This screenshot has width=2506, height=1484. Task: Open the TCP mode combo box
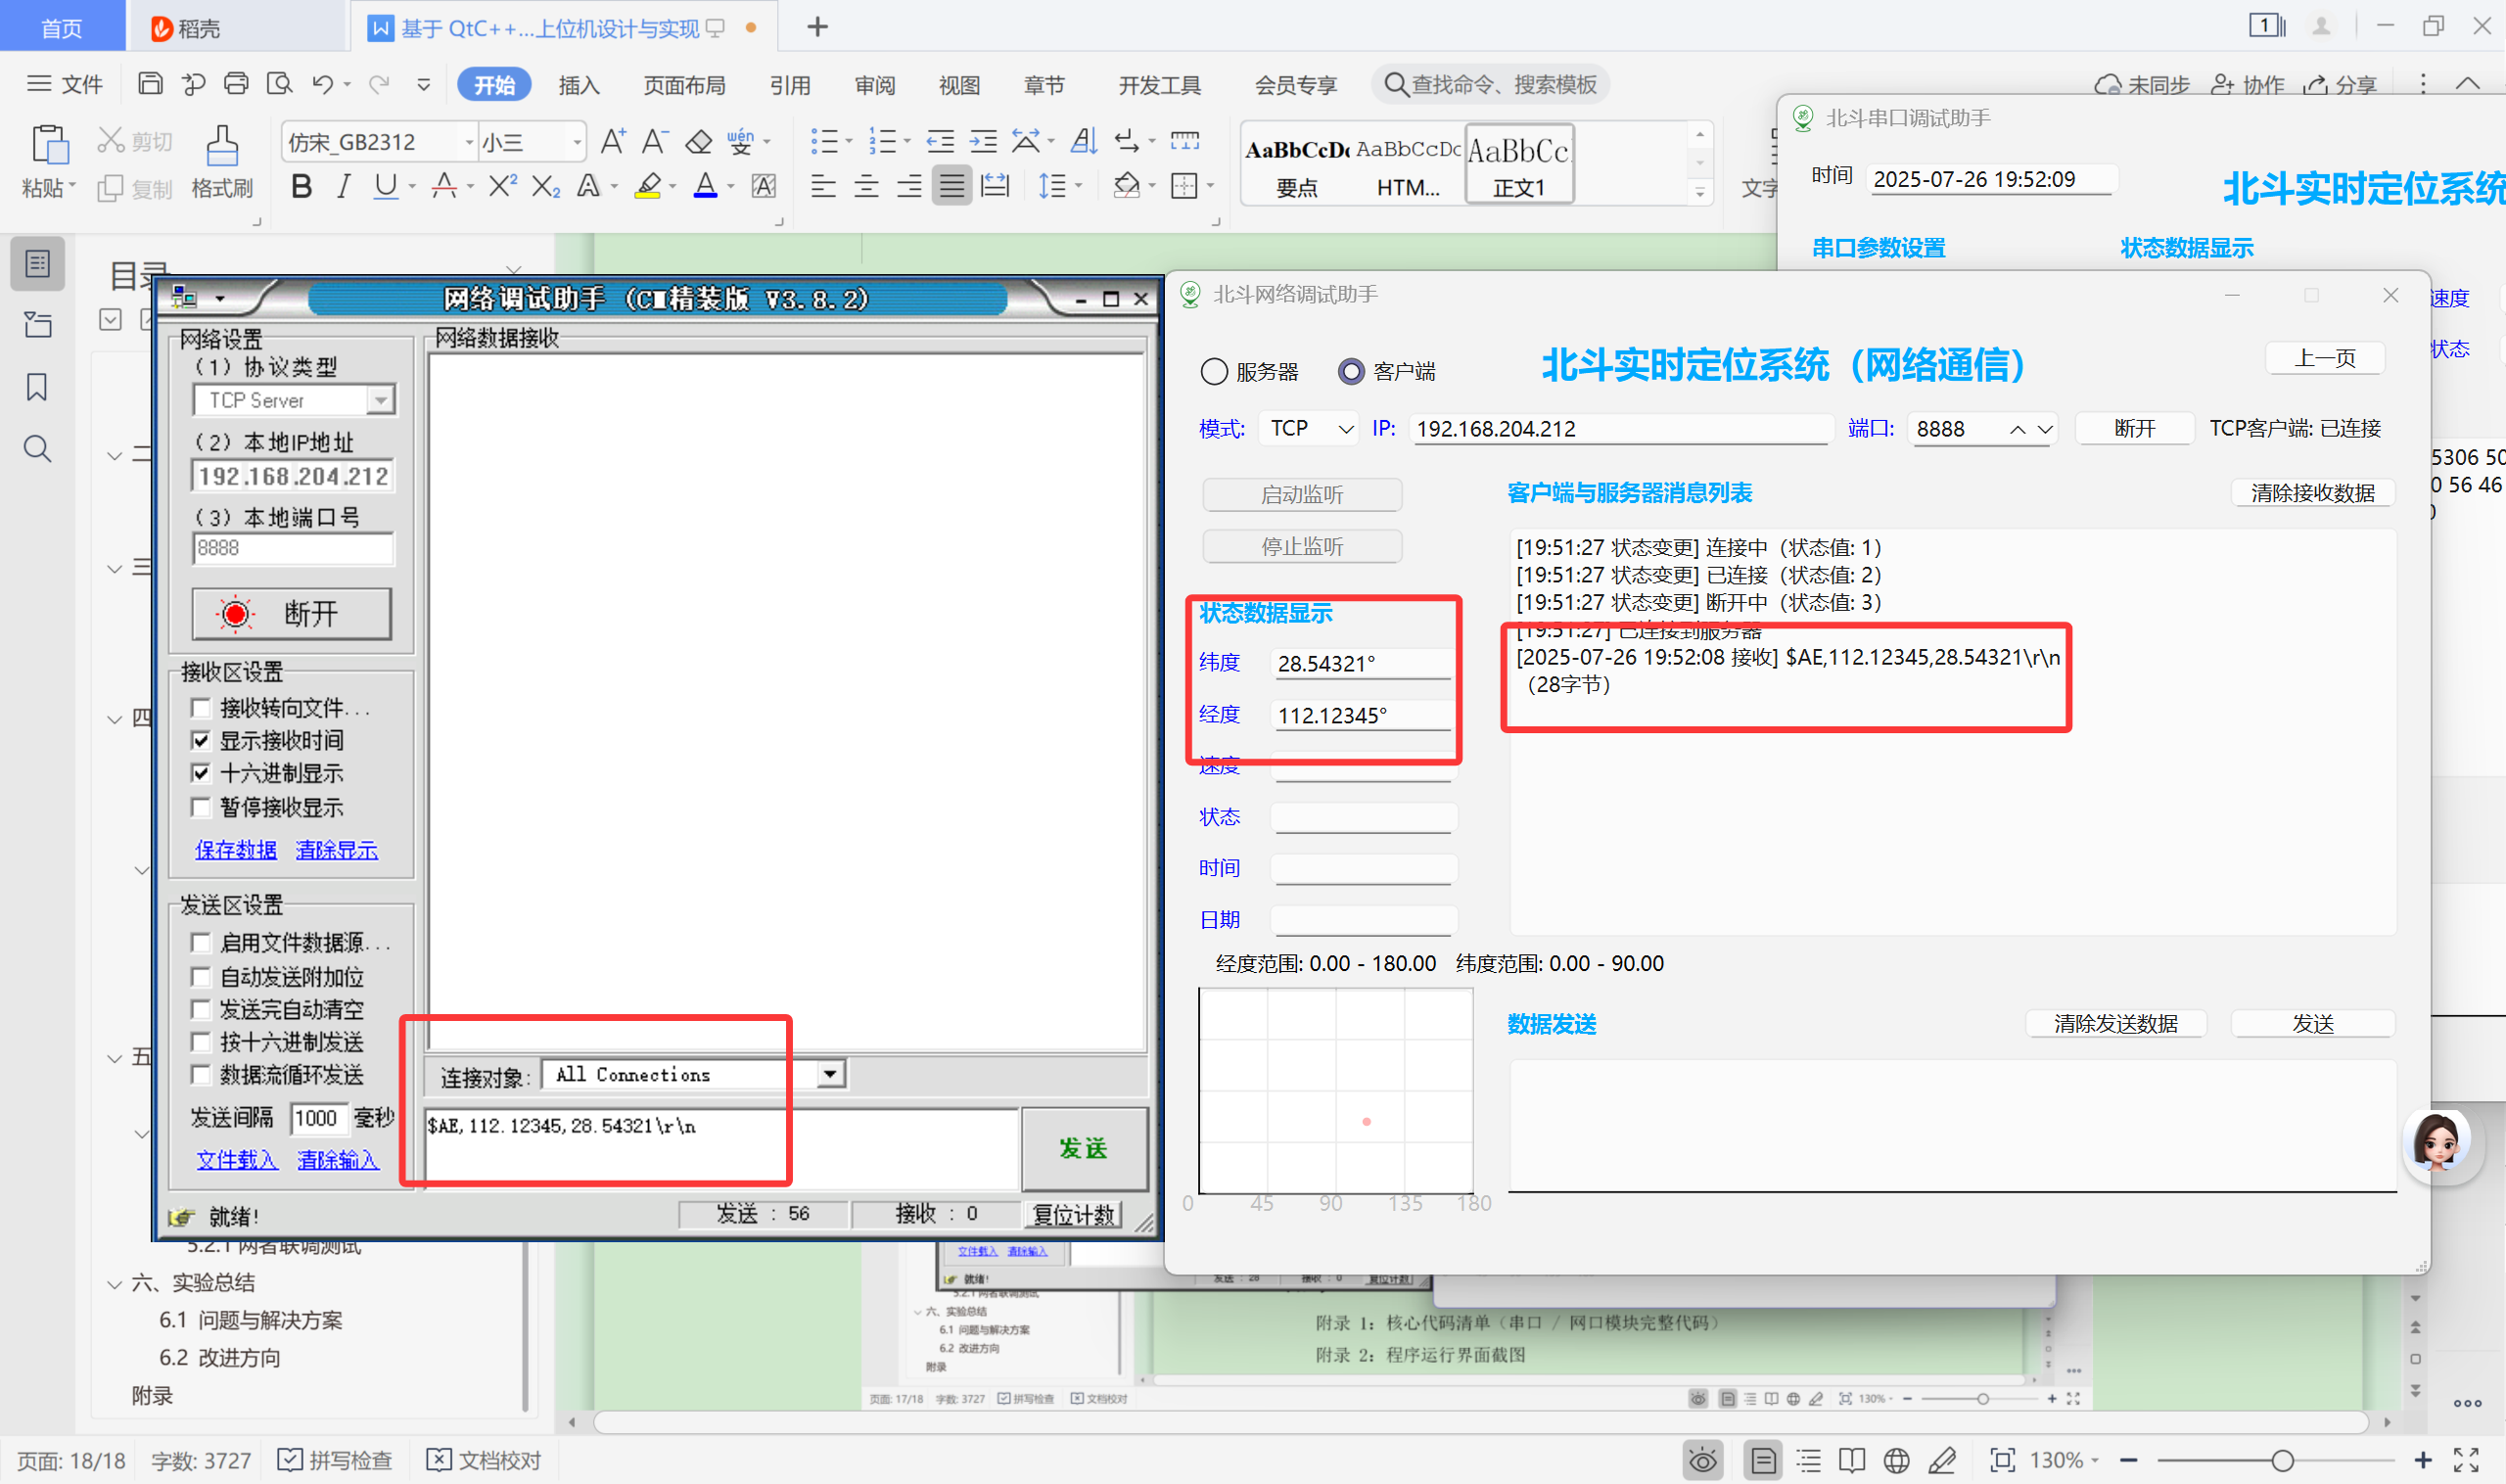point(1310,429)
